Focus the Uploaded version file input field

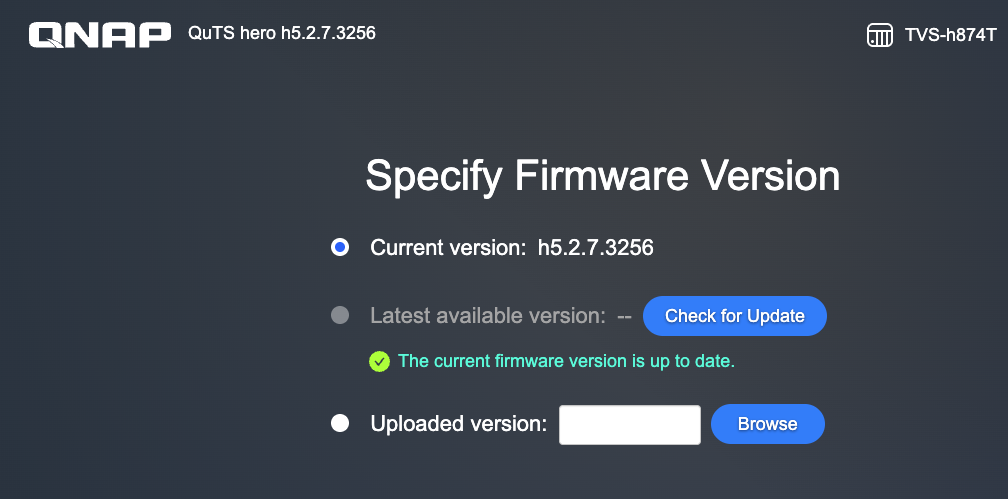[629, 424]
